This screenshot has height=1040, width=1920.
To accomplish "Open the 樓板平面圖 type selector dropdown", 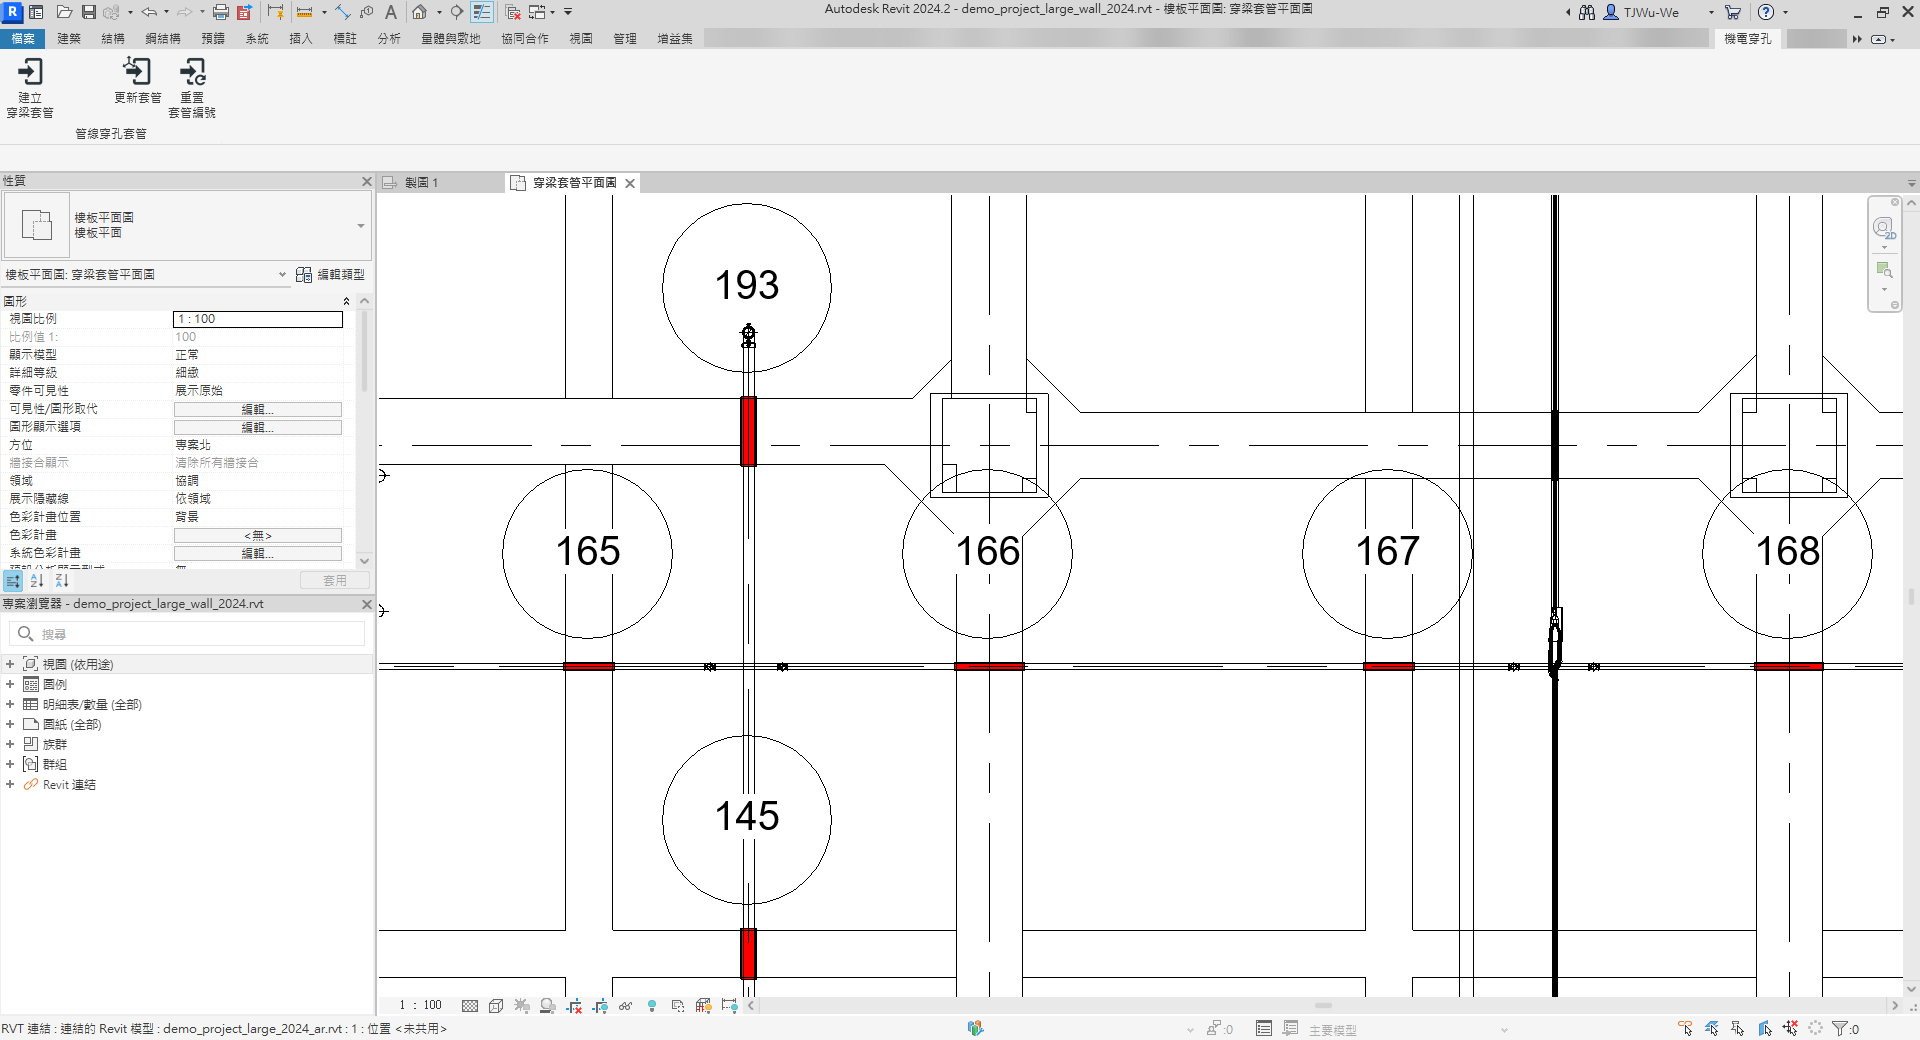I will click(x=360, y=226).
